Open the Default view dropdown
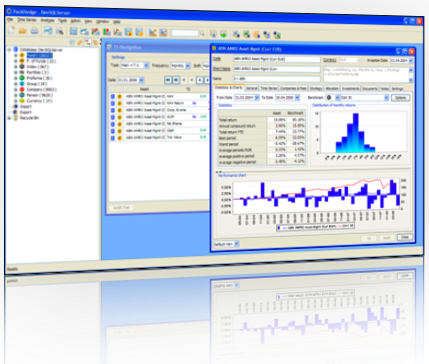This screenshot has height=364, width=429. 236,244
